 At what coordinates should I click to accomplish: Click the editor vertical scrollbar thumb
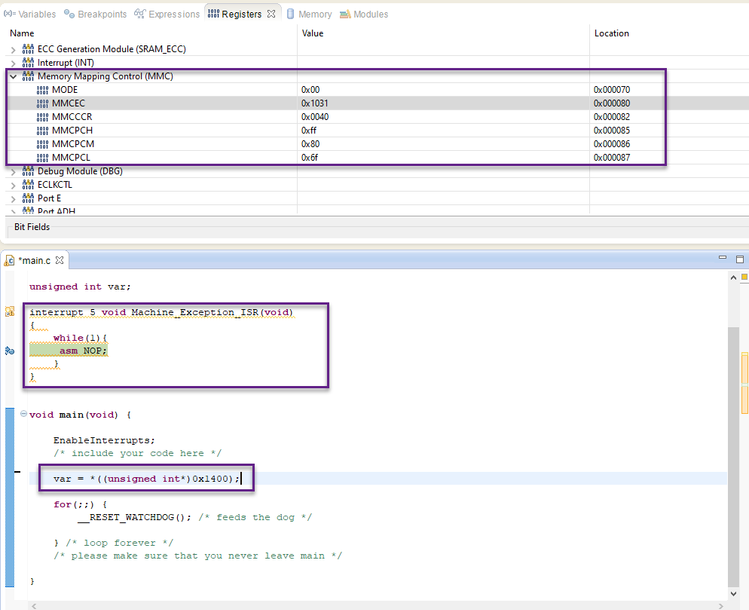tap(733, 457)
